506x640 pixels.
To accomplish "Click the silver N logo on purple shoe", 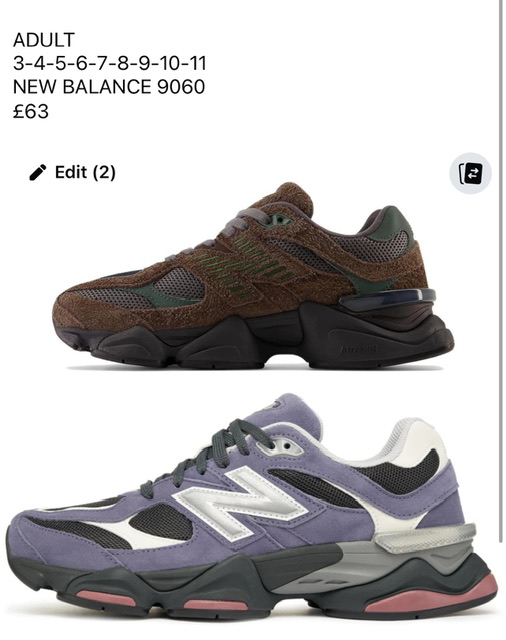I will click(240, 504).
